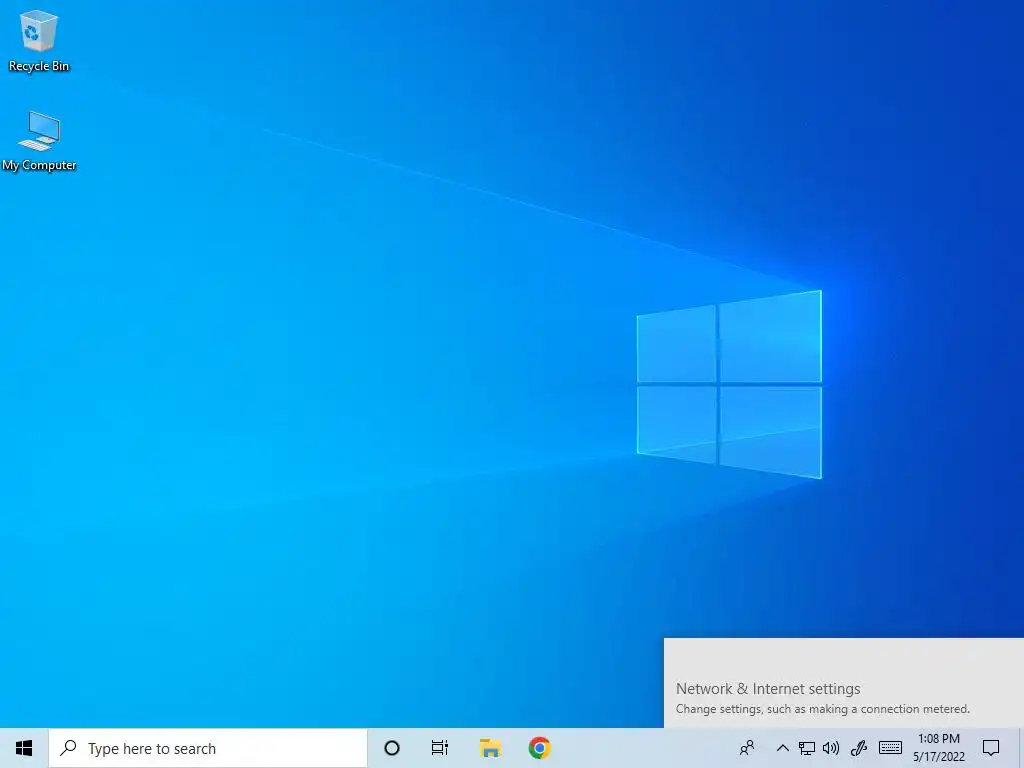Open the Windows Ink Workspace pen icon
The image size is (1024, 768).
(859, 748)
